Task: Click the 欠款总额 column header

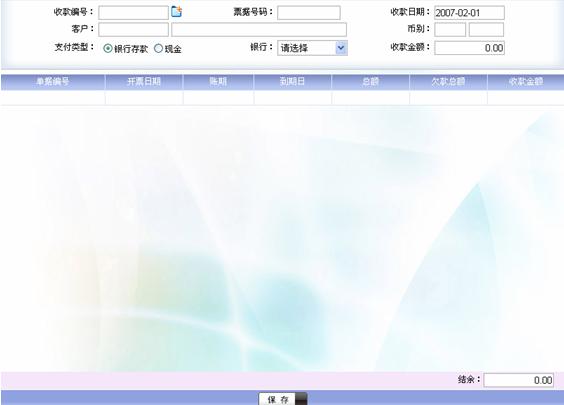Action: (448, 82)
